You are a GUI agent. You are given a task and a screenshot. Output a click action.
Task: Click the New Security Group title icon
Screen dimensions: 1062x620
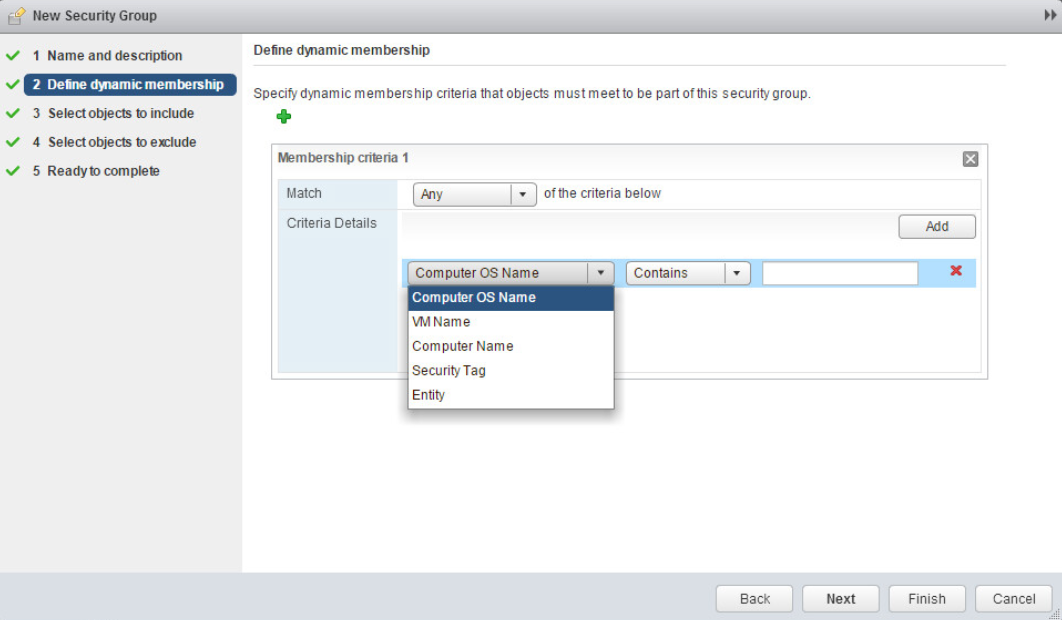tap(16, 16)
